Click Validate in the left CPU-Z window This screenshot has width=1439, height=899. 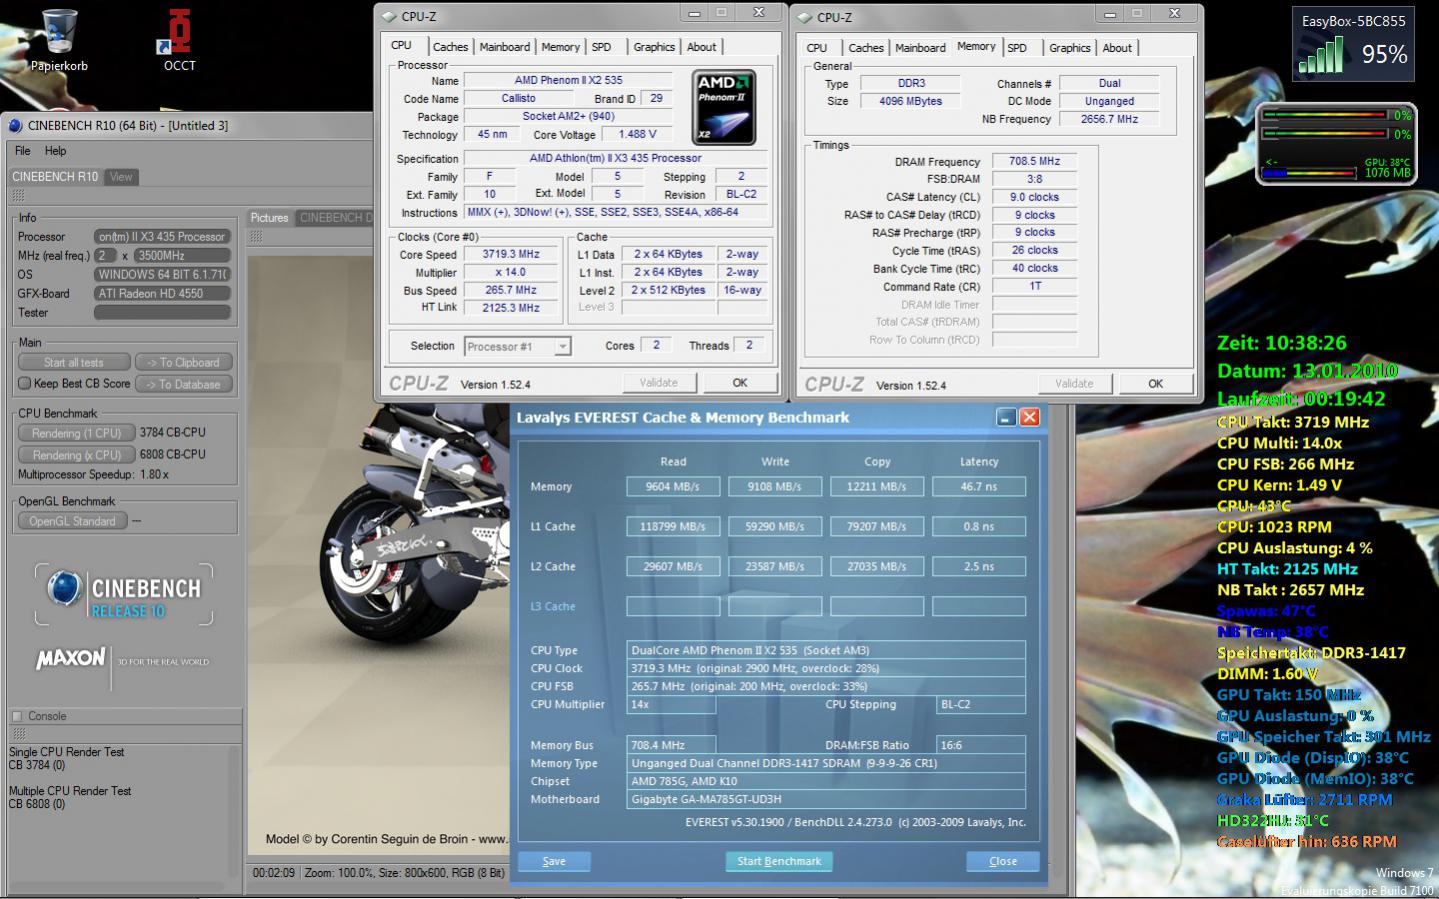point(658,382)
